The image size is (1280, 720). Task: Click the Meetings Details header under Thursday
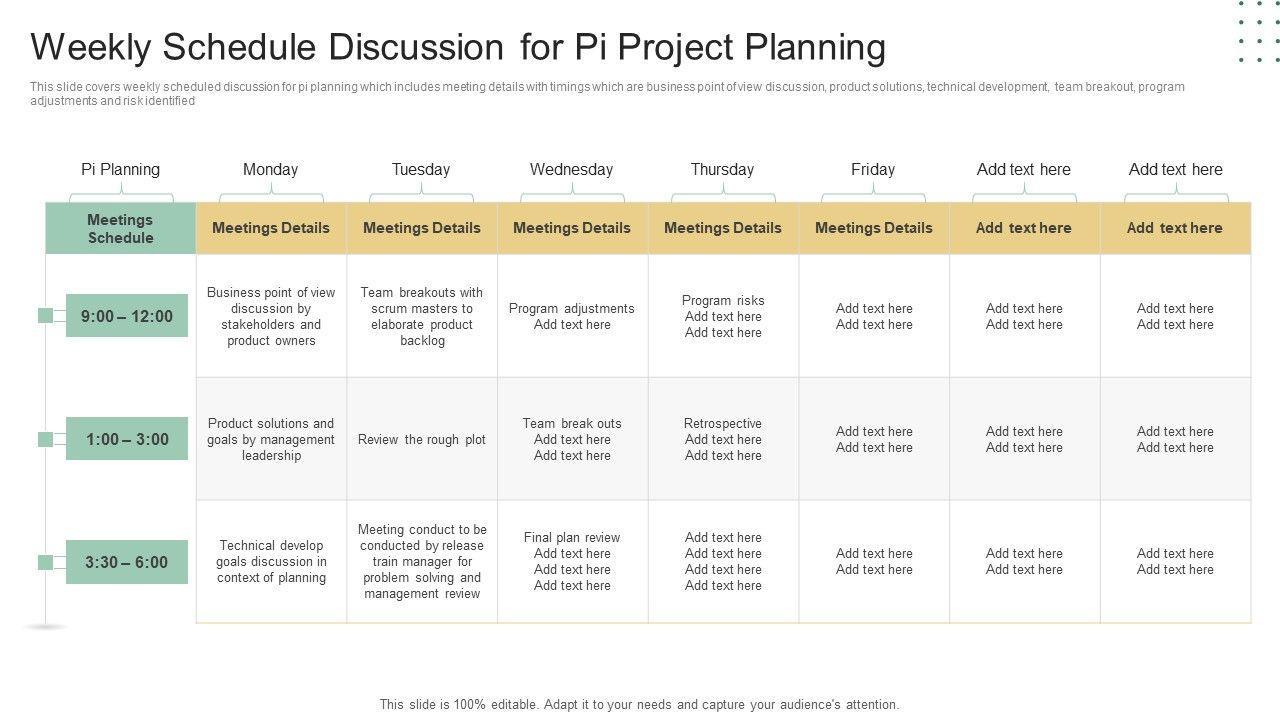tap(723, 228)
